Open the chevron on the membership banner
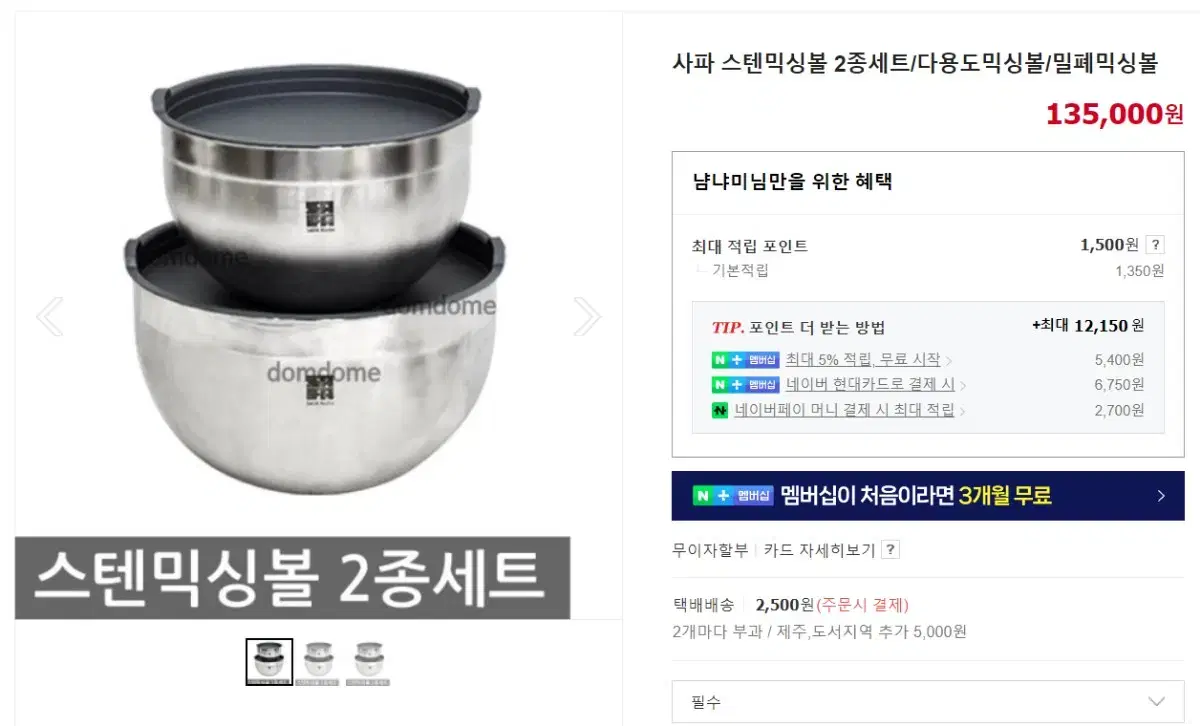The height and width of the screenshot is (726, 1200). (1161, 496)
